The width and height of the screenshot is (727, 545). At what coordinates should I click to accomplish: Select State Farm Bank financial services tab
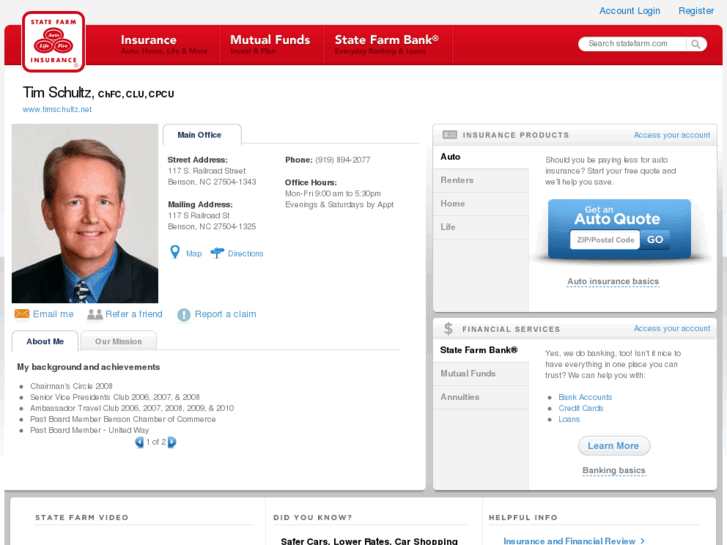[481, 350]
